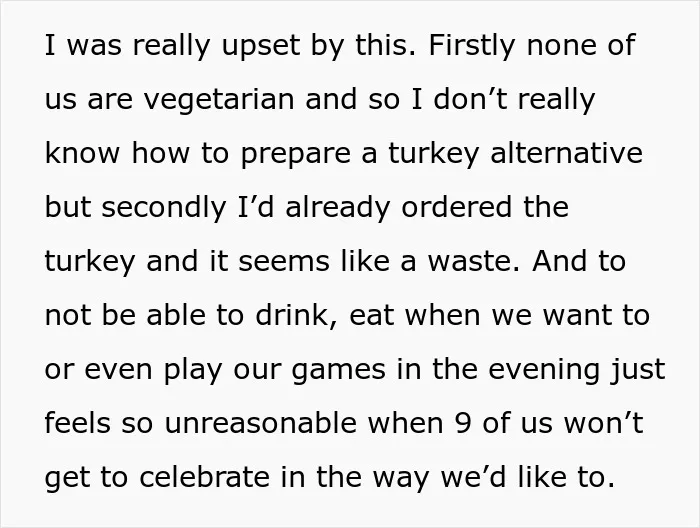
Task: Click the word "we'd" in the last line
Action: pos(474,477)
